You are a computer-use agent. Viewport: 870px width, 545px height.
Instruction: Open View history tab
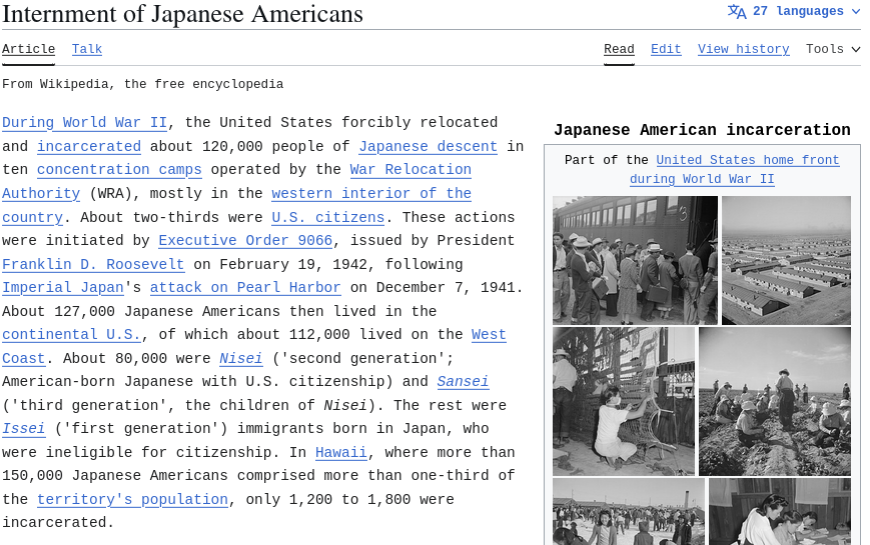[743, 49]
